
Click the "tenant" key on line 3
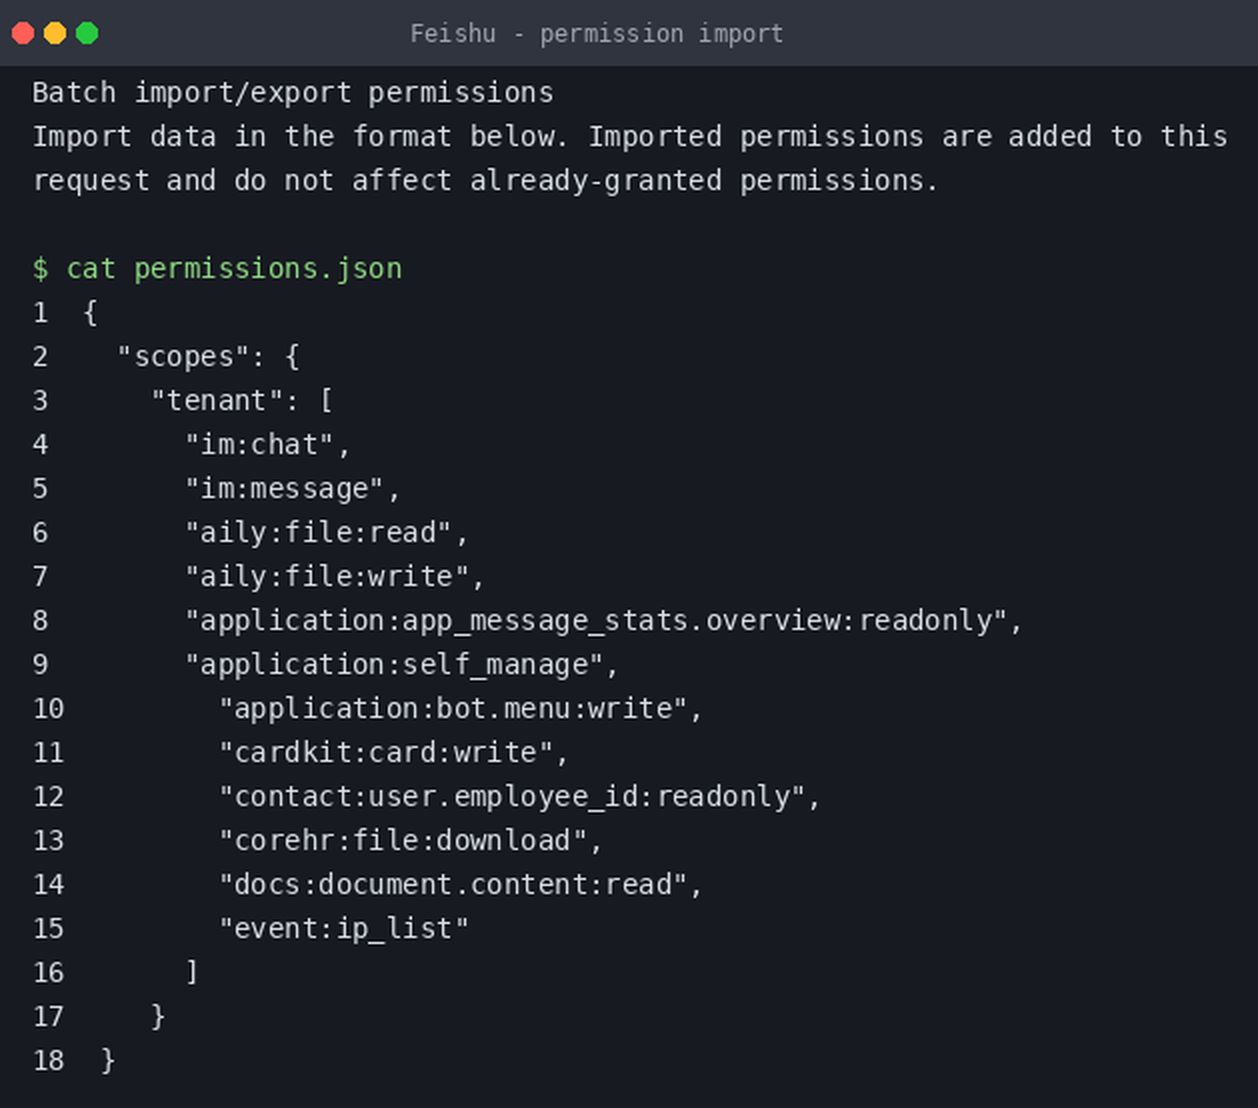[x=217, y=401]
